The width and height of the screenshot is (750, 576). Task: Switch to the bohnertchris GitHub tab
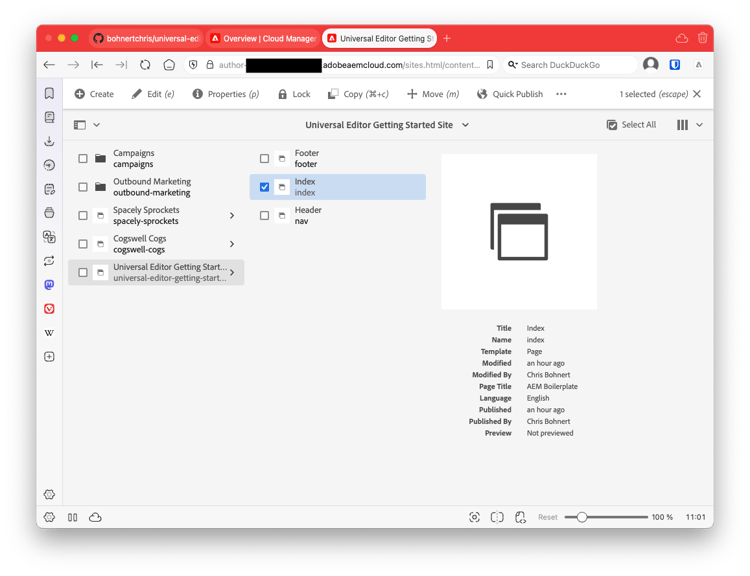click(146, 38)
